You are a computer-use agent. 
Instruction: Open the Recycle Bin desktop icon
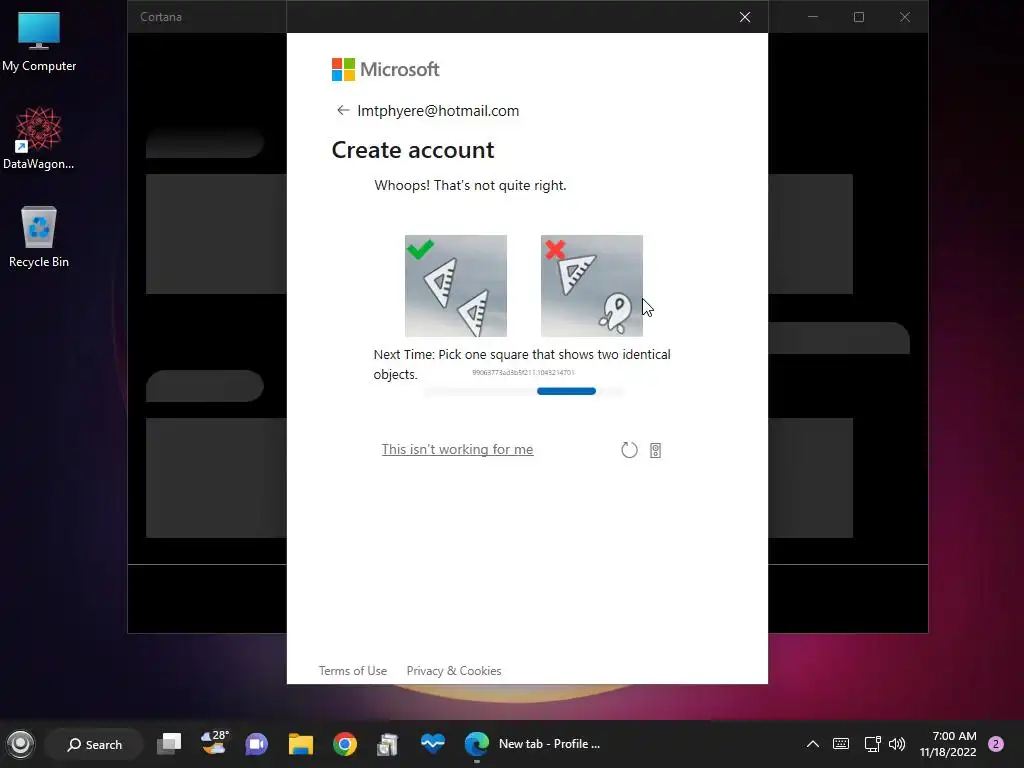[x=39, y=236]
